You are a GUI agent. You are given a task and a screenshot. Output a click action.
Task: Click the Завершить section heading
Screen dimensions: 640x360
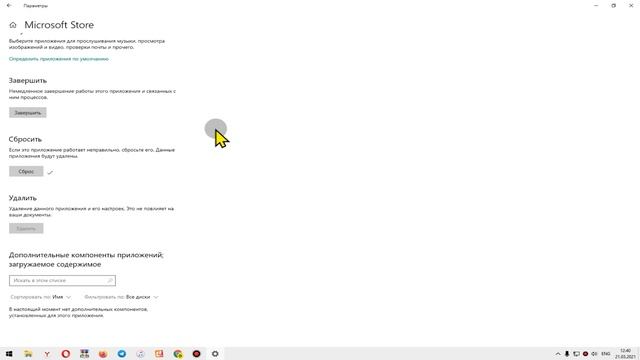click(x=28, y=80)
